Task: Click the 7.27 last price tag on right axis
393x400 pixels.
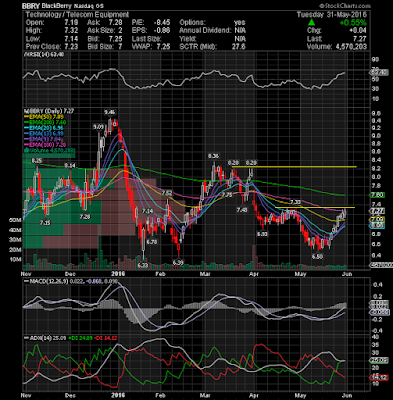Action: point(377,211)
